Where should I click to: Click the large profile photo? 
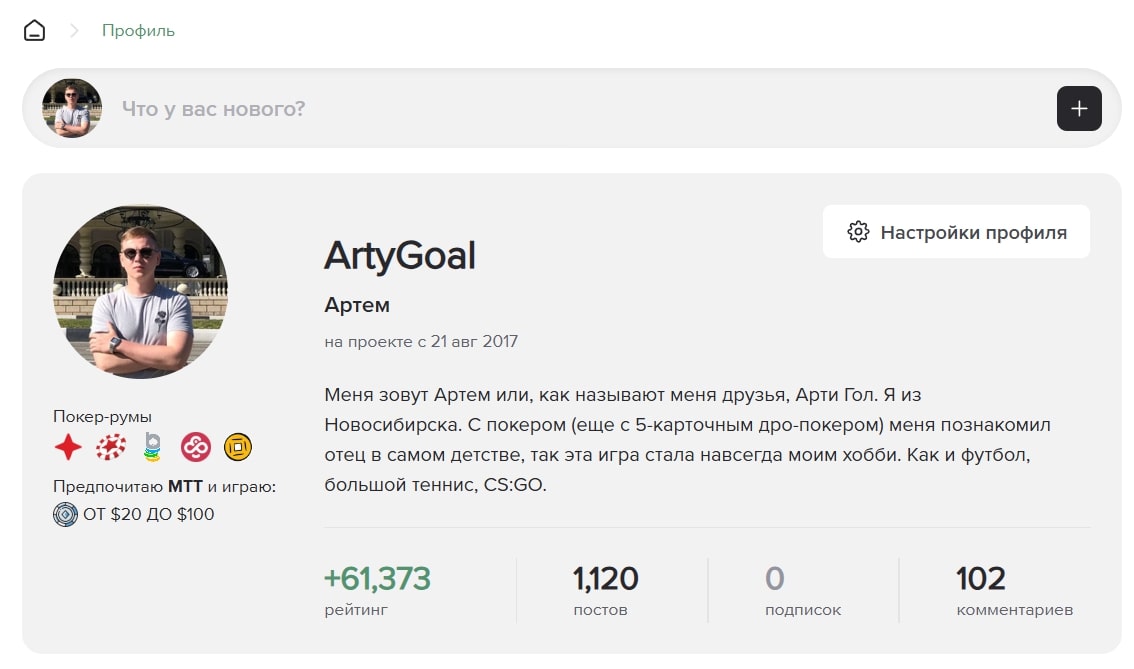[x=140, y=292]
